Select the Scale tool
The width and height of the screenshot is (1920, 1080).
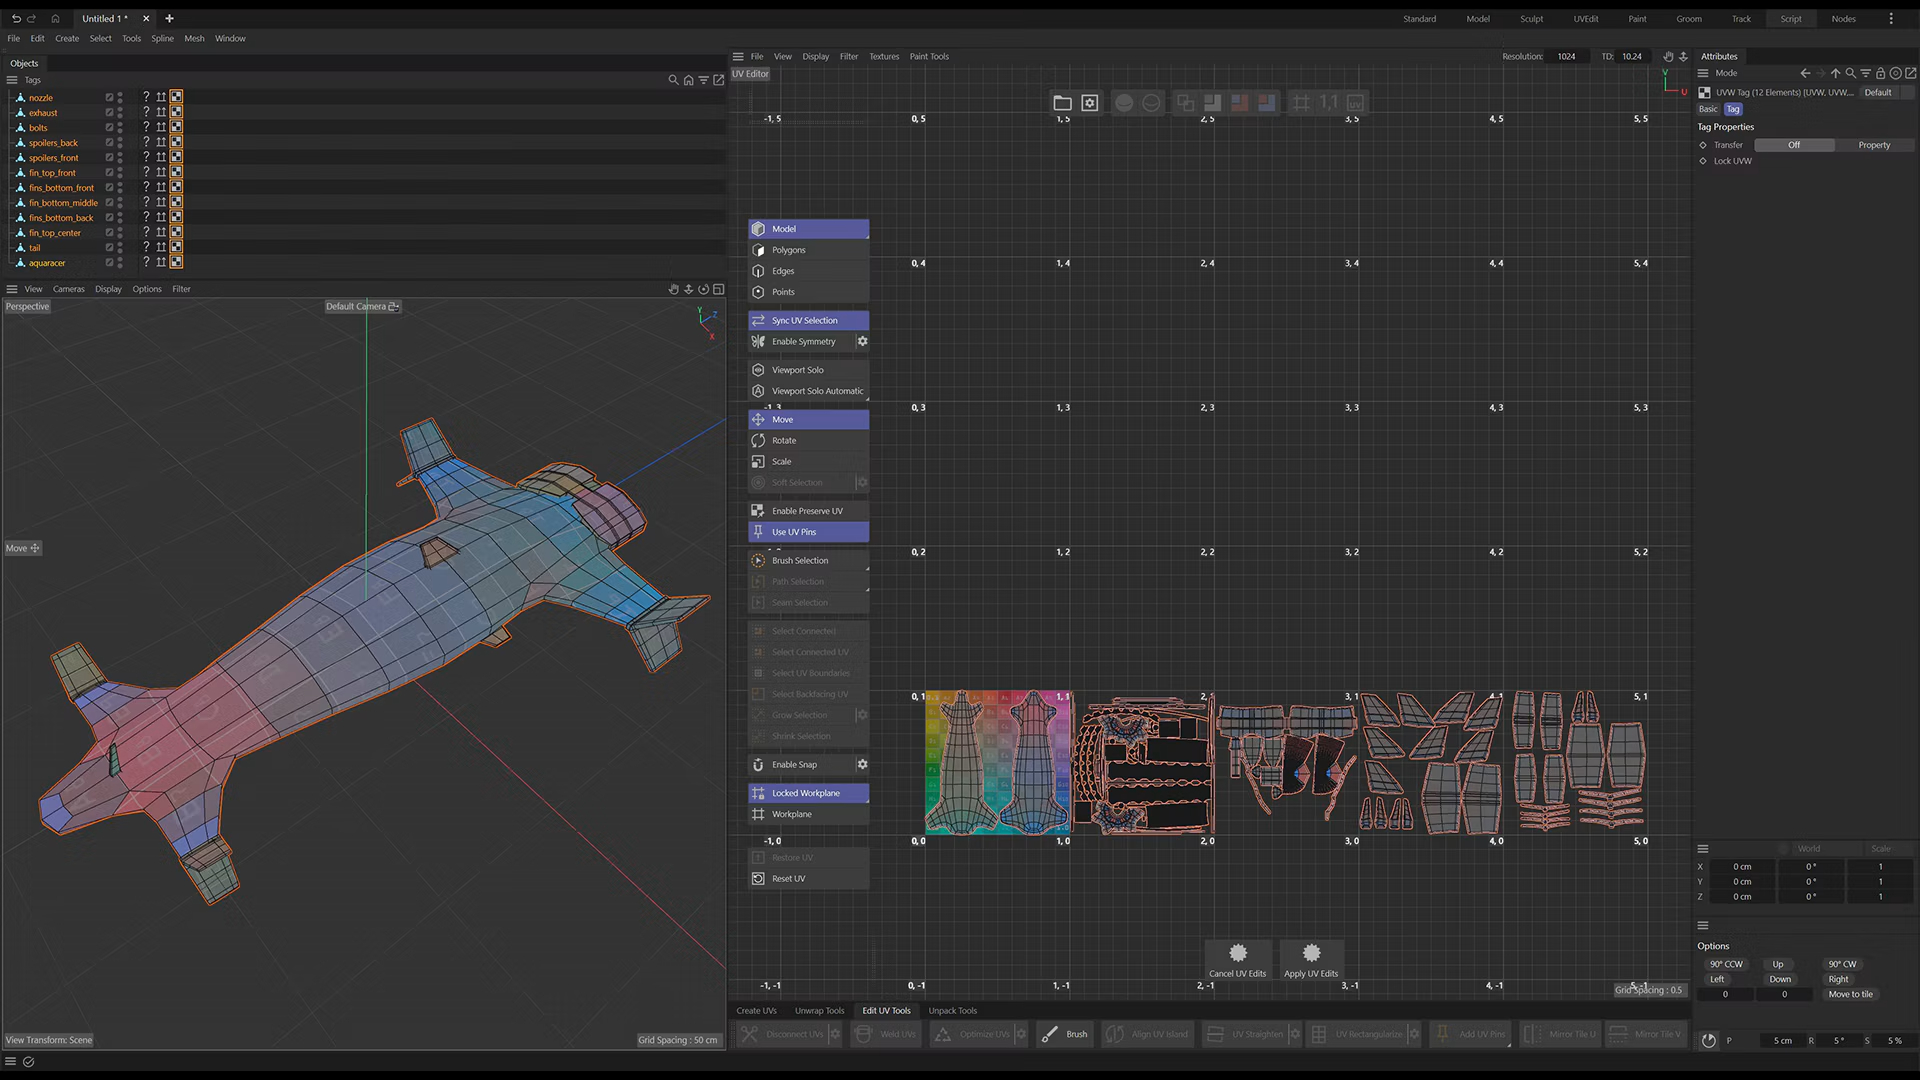tap(808, 462)
